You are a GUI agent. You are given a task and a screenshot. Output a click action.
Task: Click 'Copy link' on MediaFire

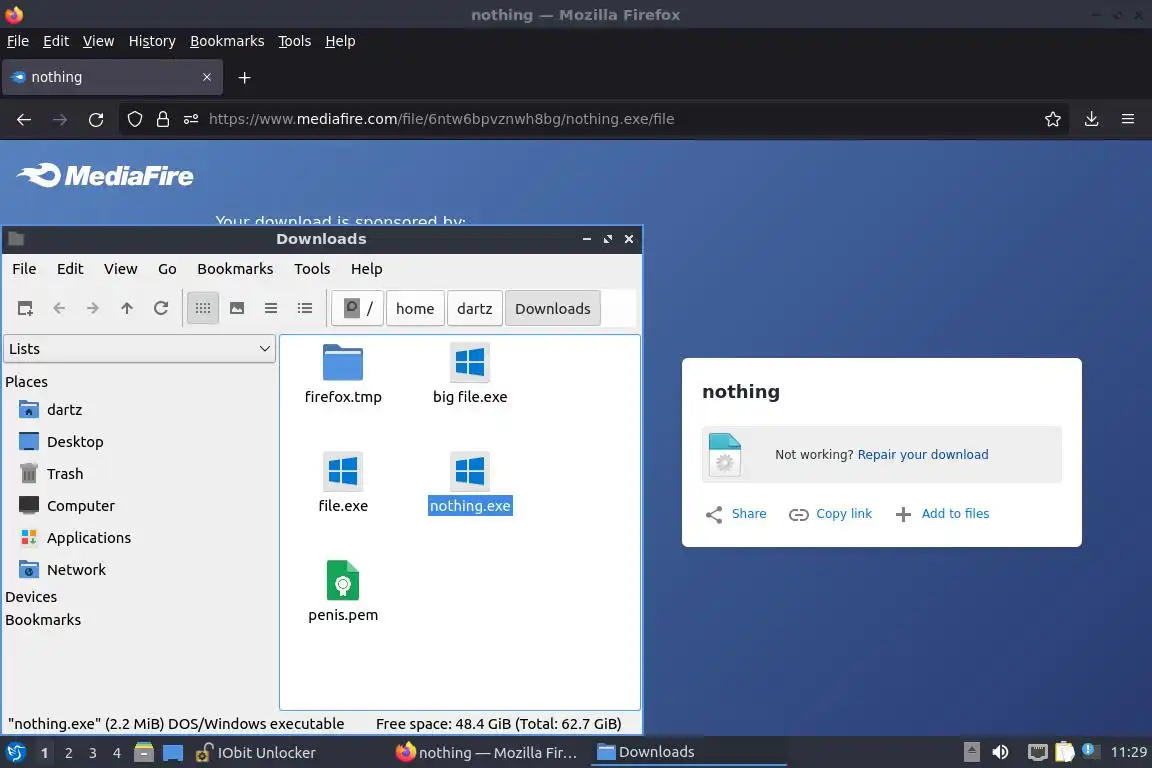click(830, 514)
